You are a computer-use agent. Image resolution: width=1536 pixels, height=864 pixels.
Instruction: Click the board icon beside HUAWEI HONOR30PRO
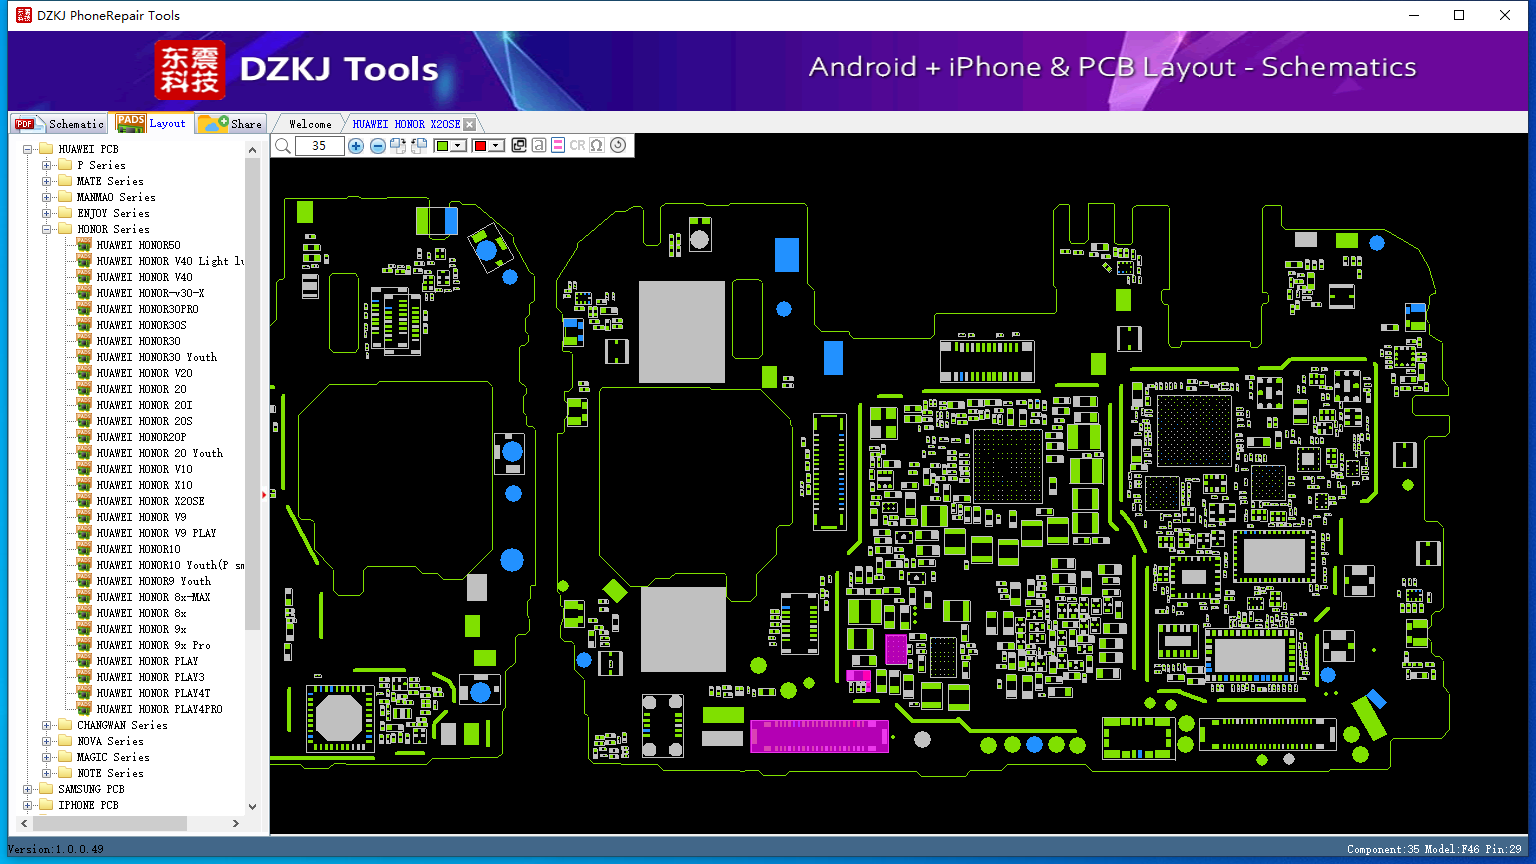click(84, 309)
